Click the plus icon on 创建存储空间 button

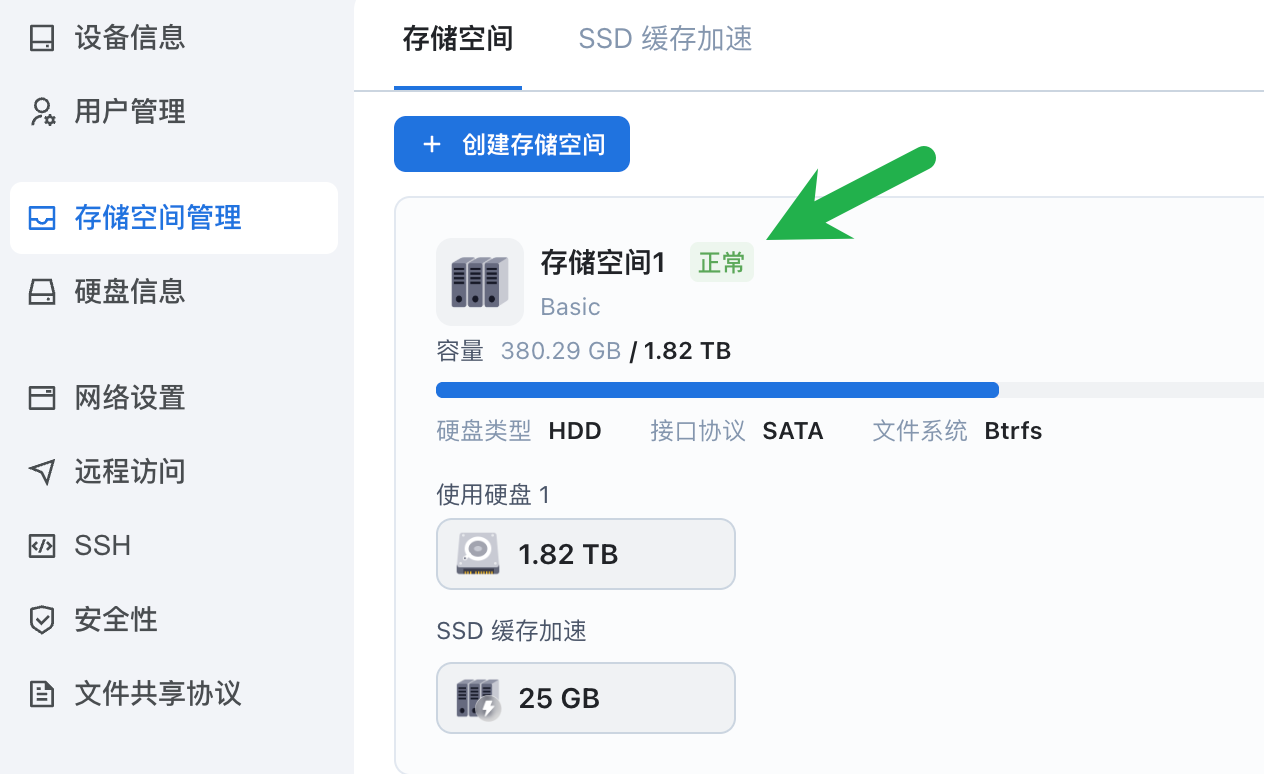pyautogui.click(x=432, y=145)
